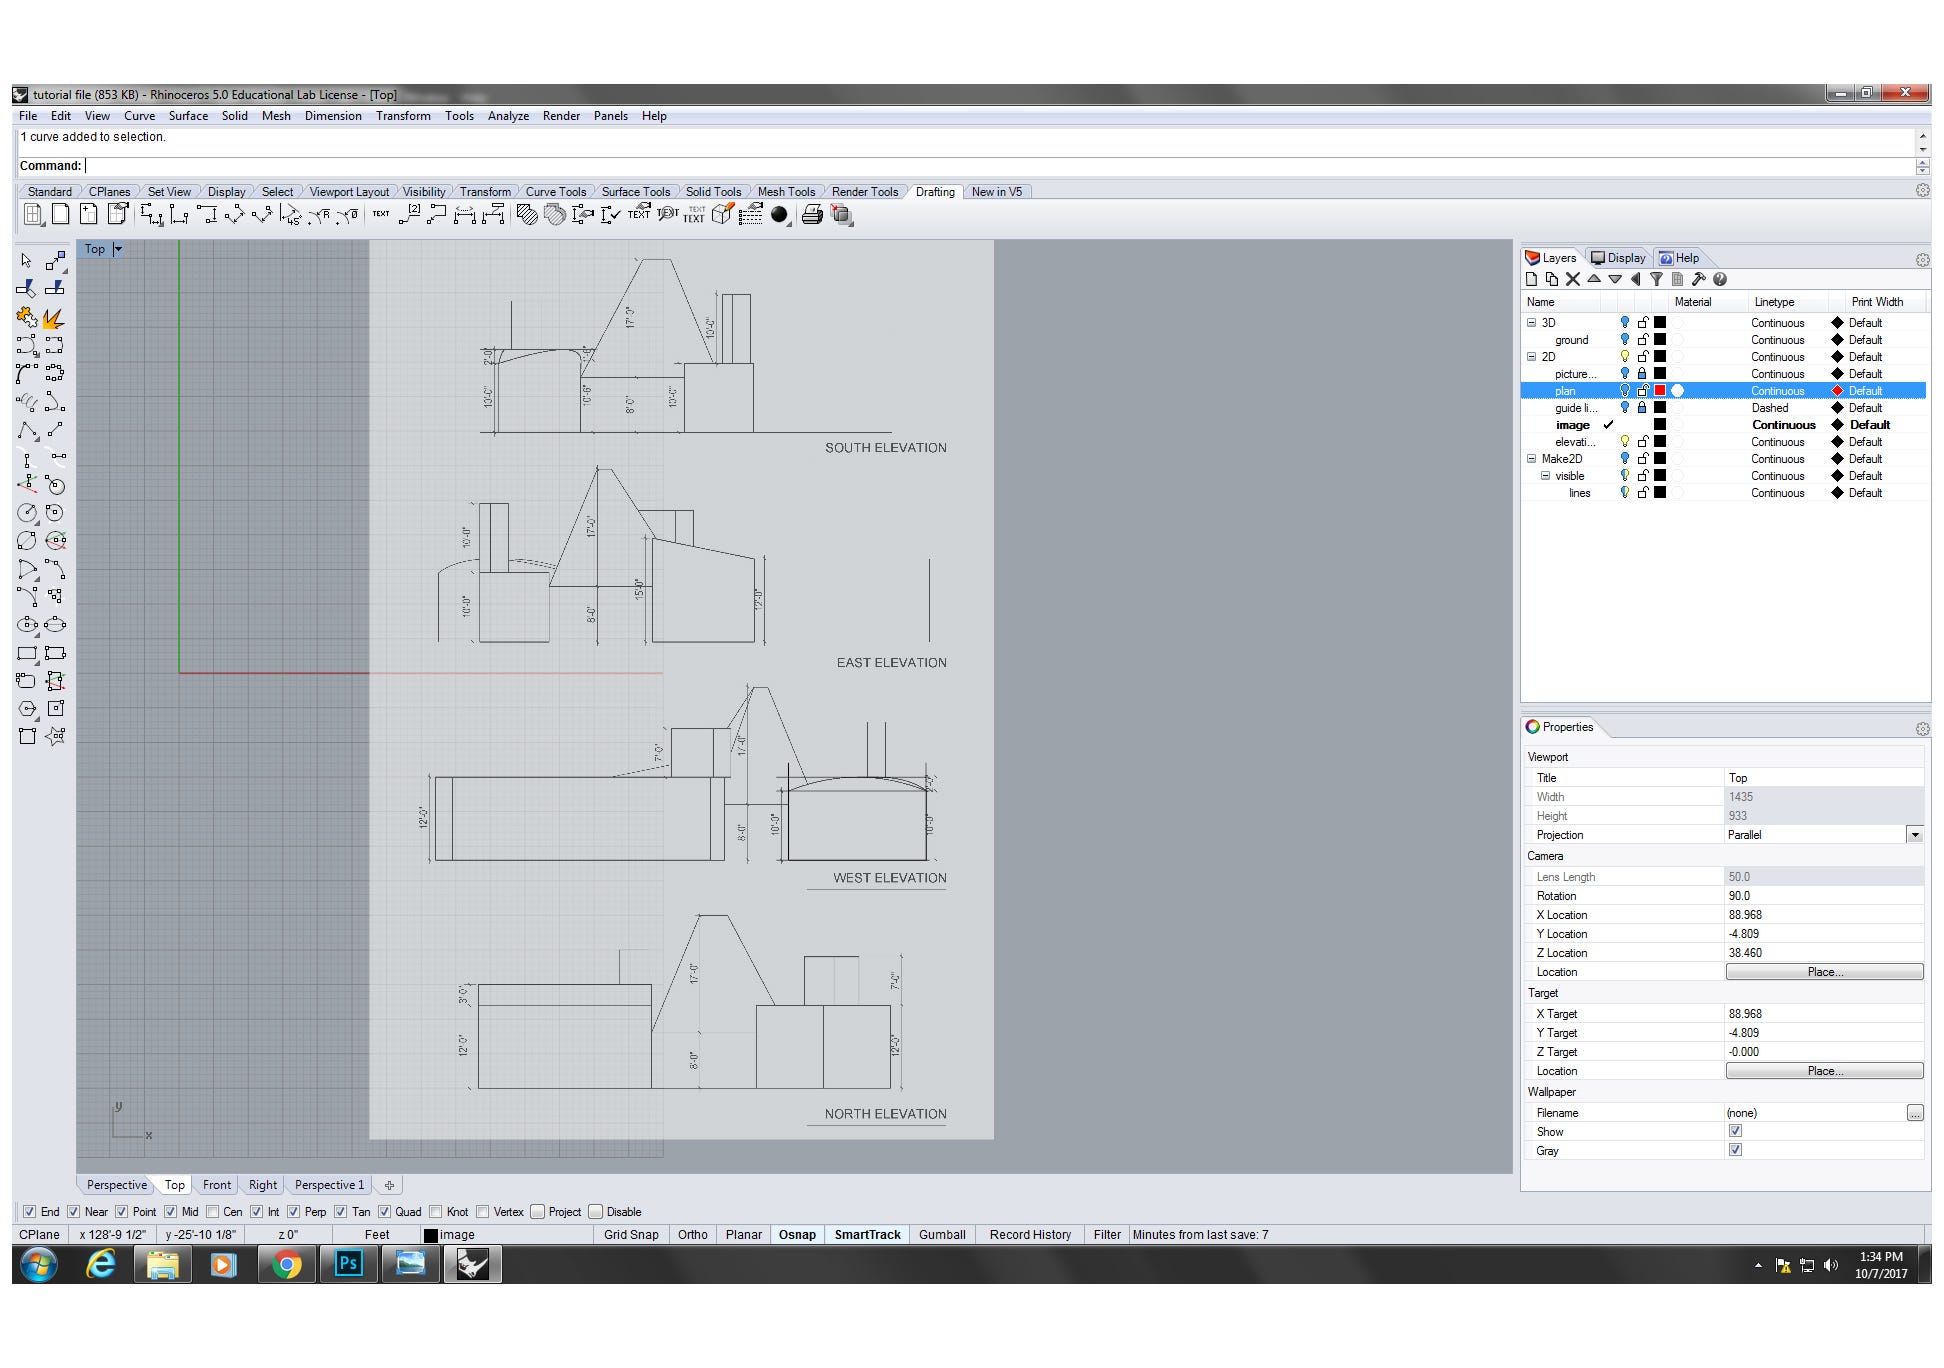This screenshot has height=1368, width=1944.
Task: Click the layer filter funnel icon
Action: [1656, 280]
